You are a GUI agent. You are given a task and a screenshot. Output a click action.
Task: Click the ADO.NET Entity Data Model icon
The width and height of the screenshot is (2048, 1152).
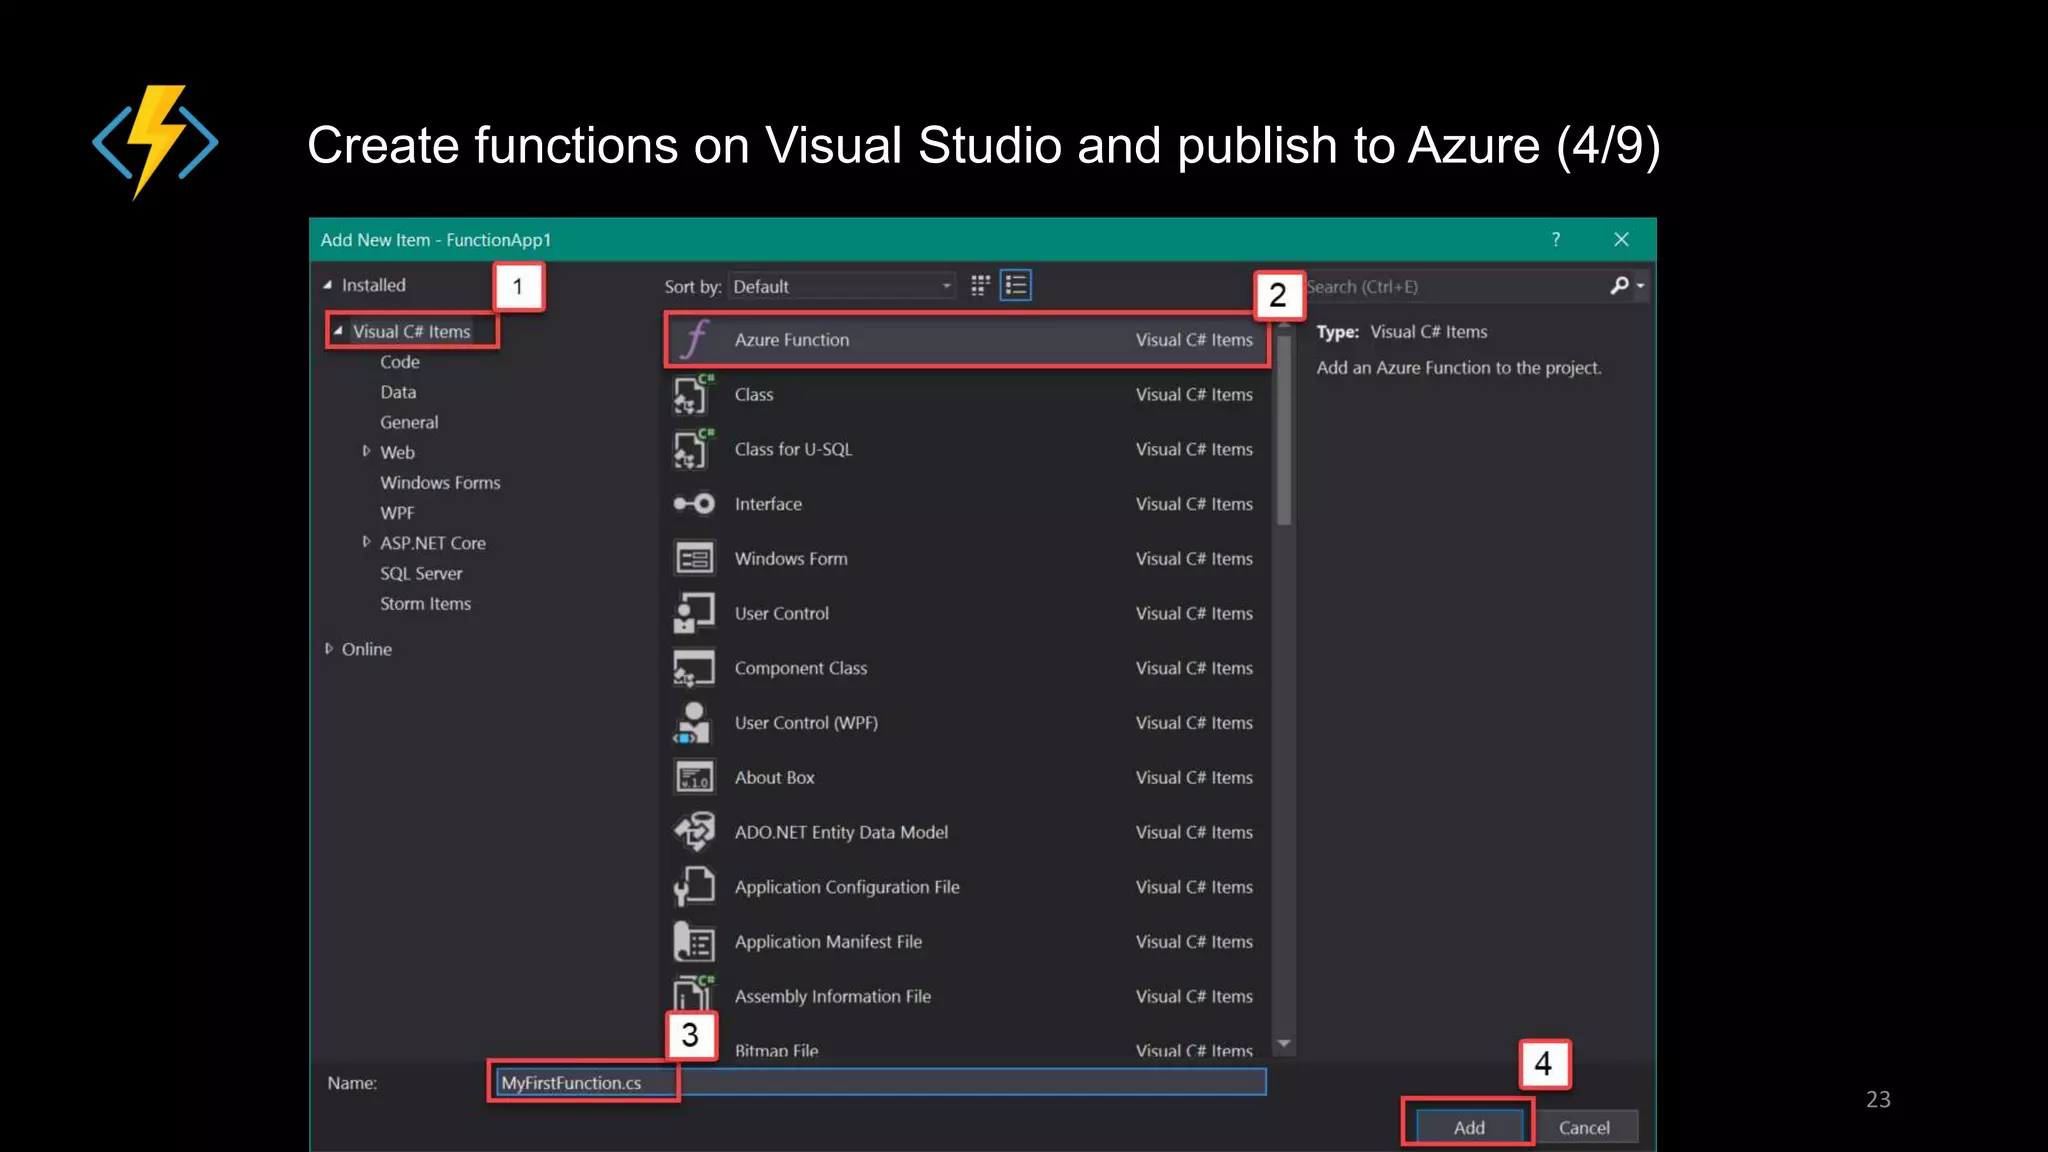coord(694,832)
